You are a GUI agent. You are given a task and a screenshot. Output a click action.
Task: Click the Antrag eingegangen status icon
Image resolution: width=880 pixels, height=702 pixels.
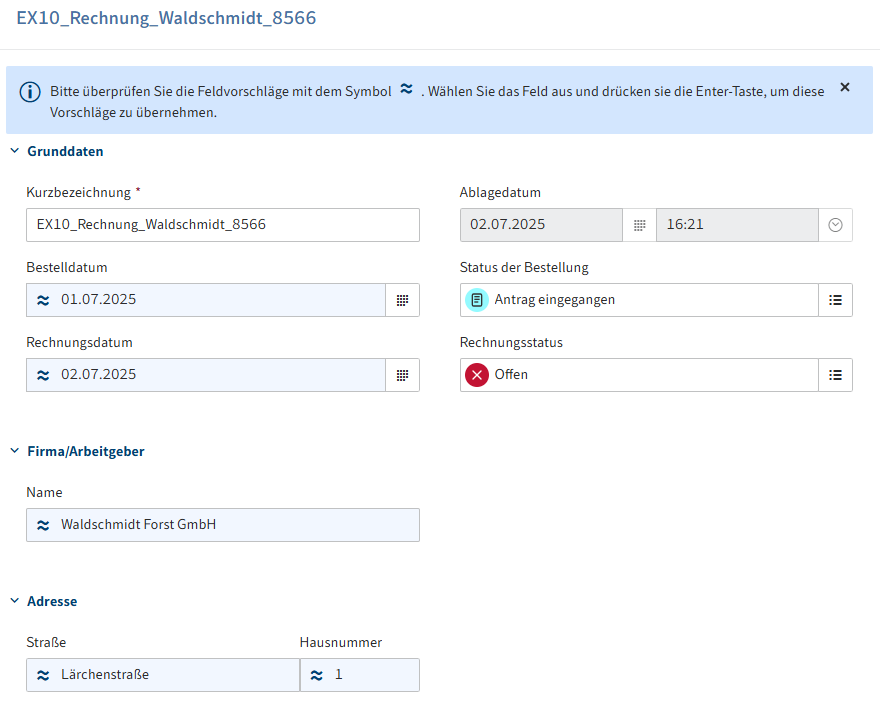point(476,300)
